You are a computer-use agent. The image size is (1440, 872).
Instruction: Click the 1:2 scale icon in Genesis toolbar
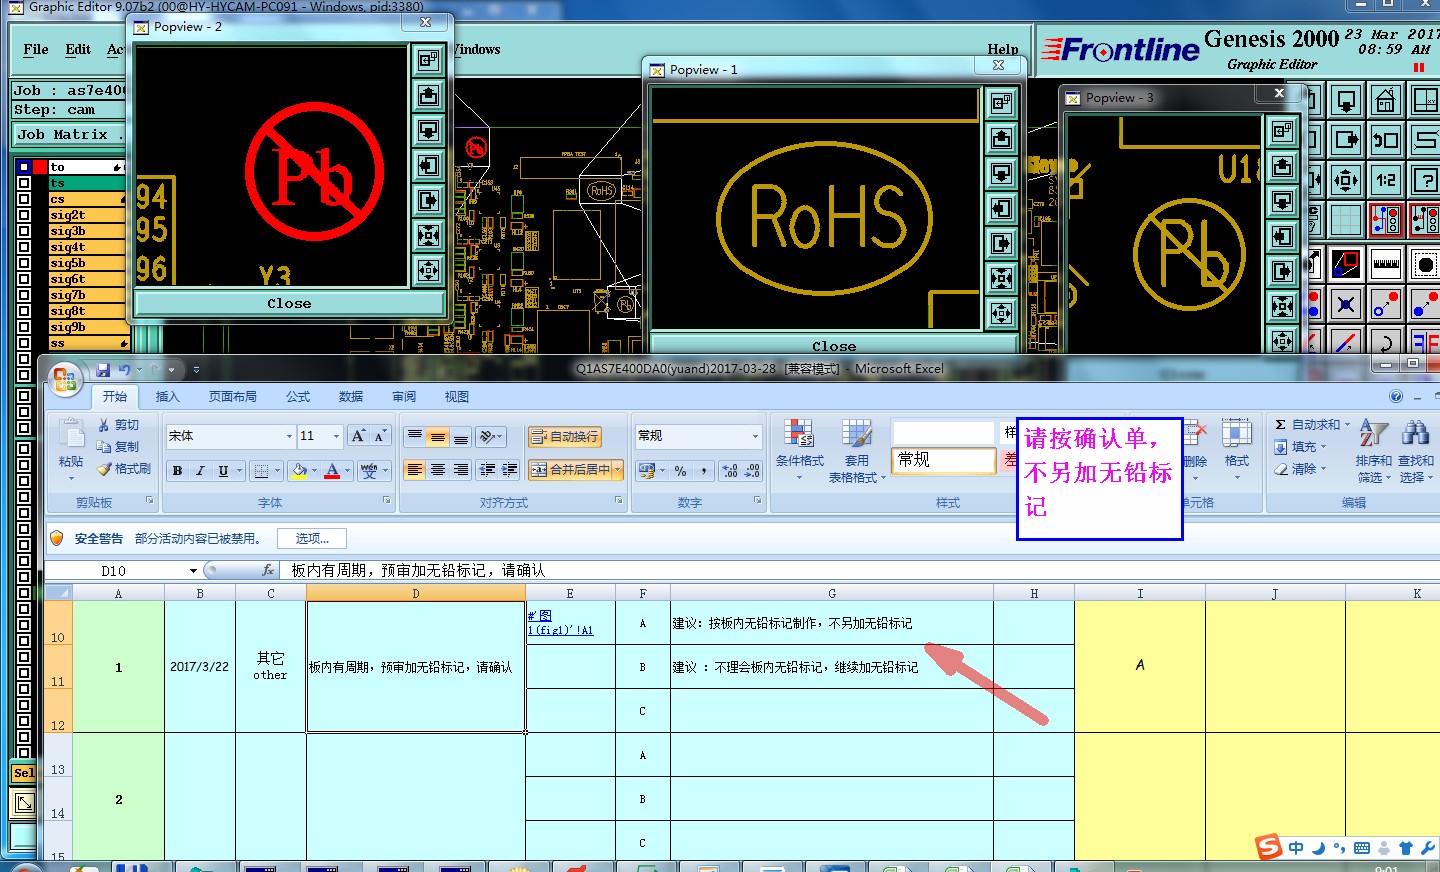(x=1386, y=180)
